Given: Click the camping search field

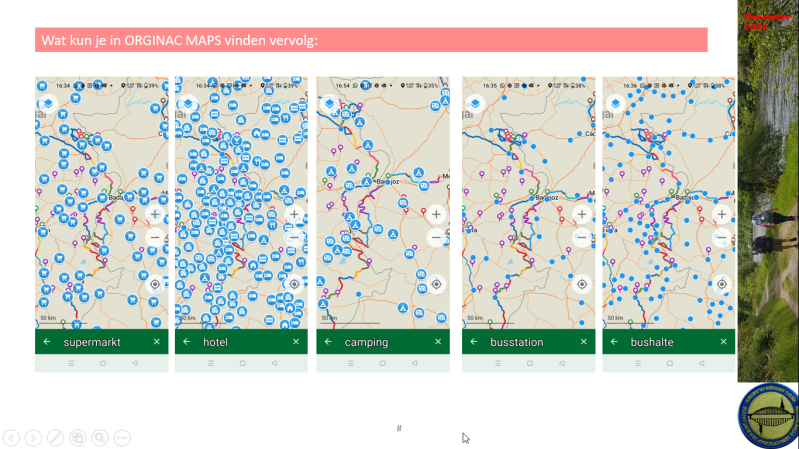Looking at the screenshot, I should click(x=383, y=341).
